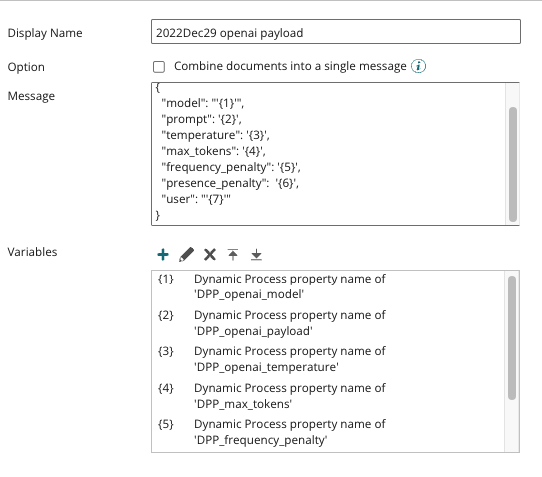The image size is (542, 477).
Task: Select variable {2} DPP_openai_payload
Action: (x=328, y=323)
